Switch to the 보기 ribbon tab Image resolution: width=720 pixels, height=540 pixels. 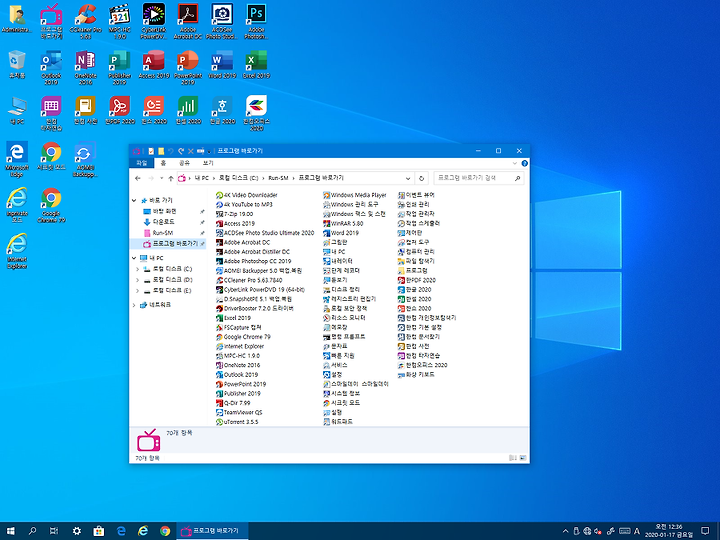point(208,163)
